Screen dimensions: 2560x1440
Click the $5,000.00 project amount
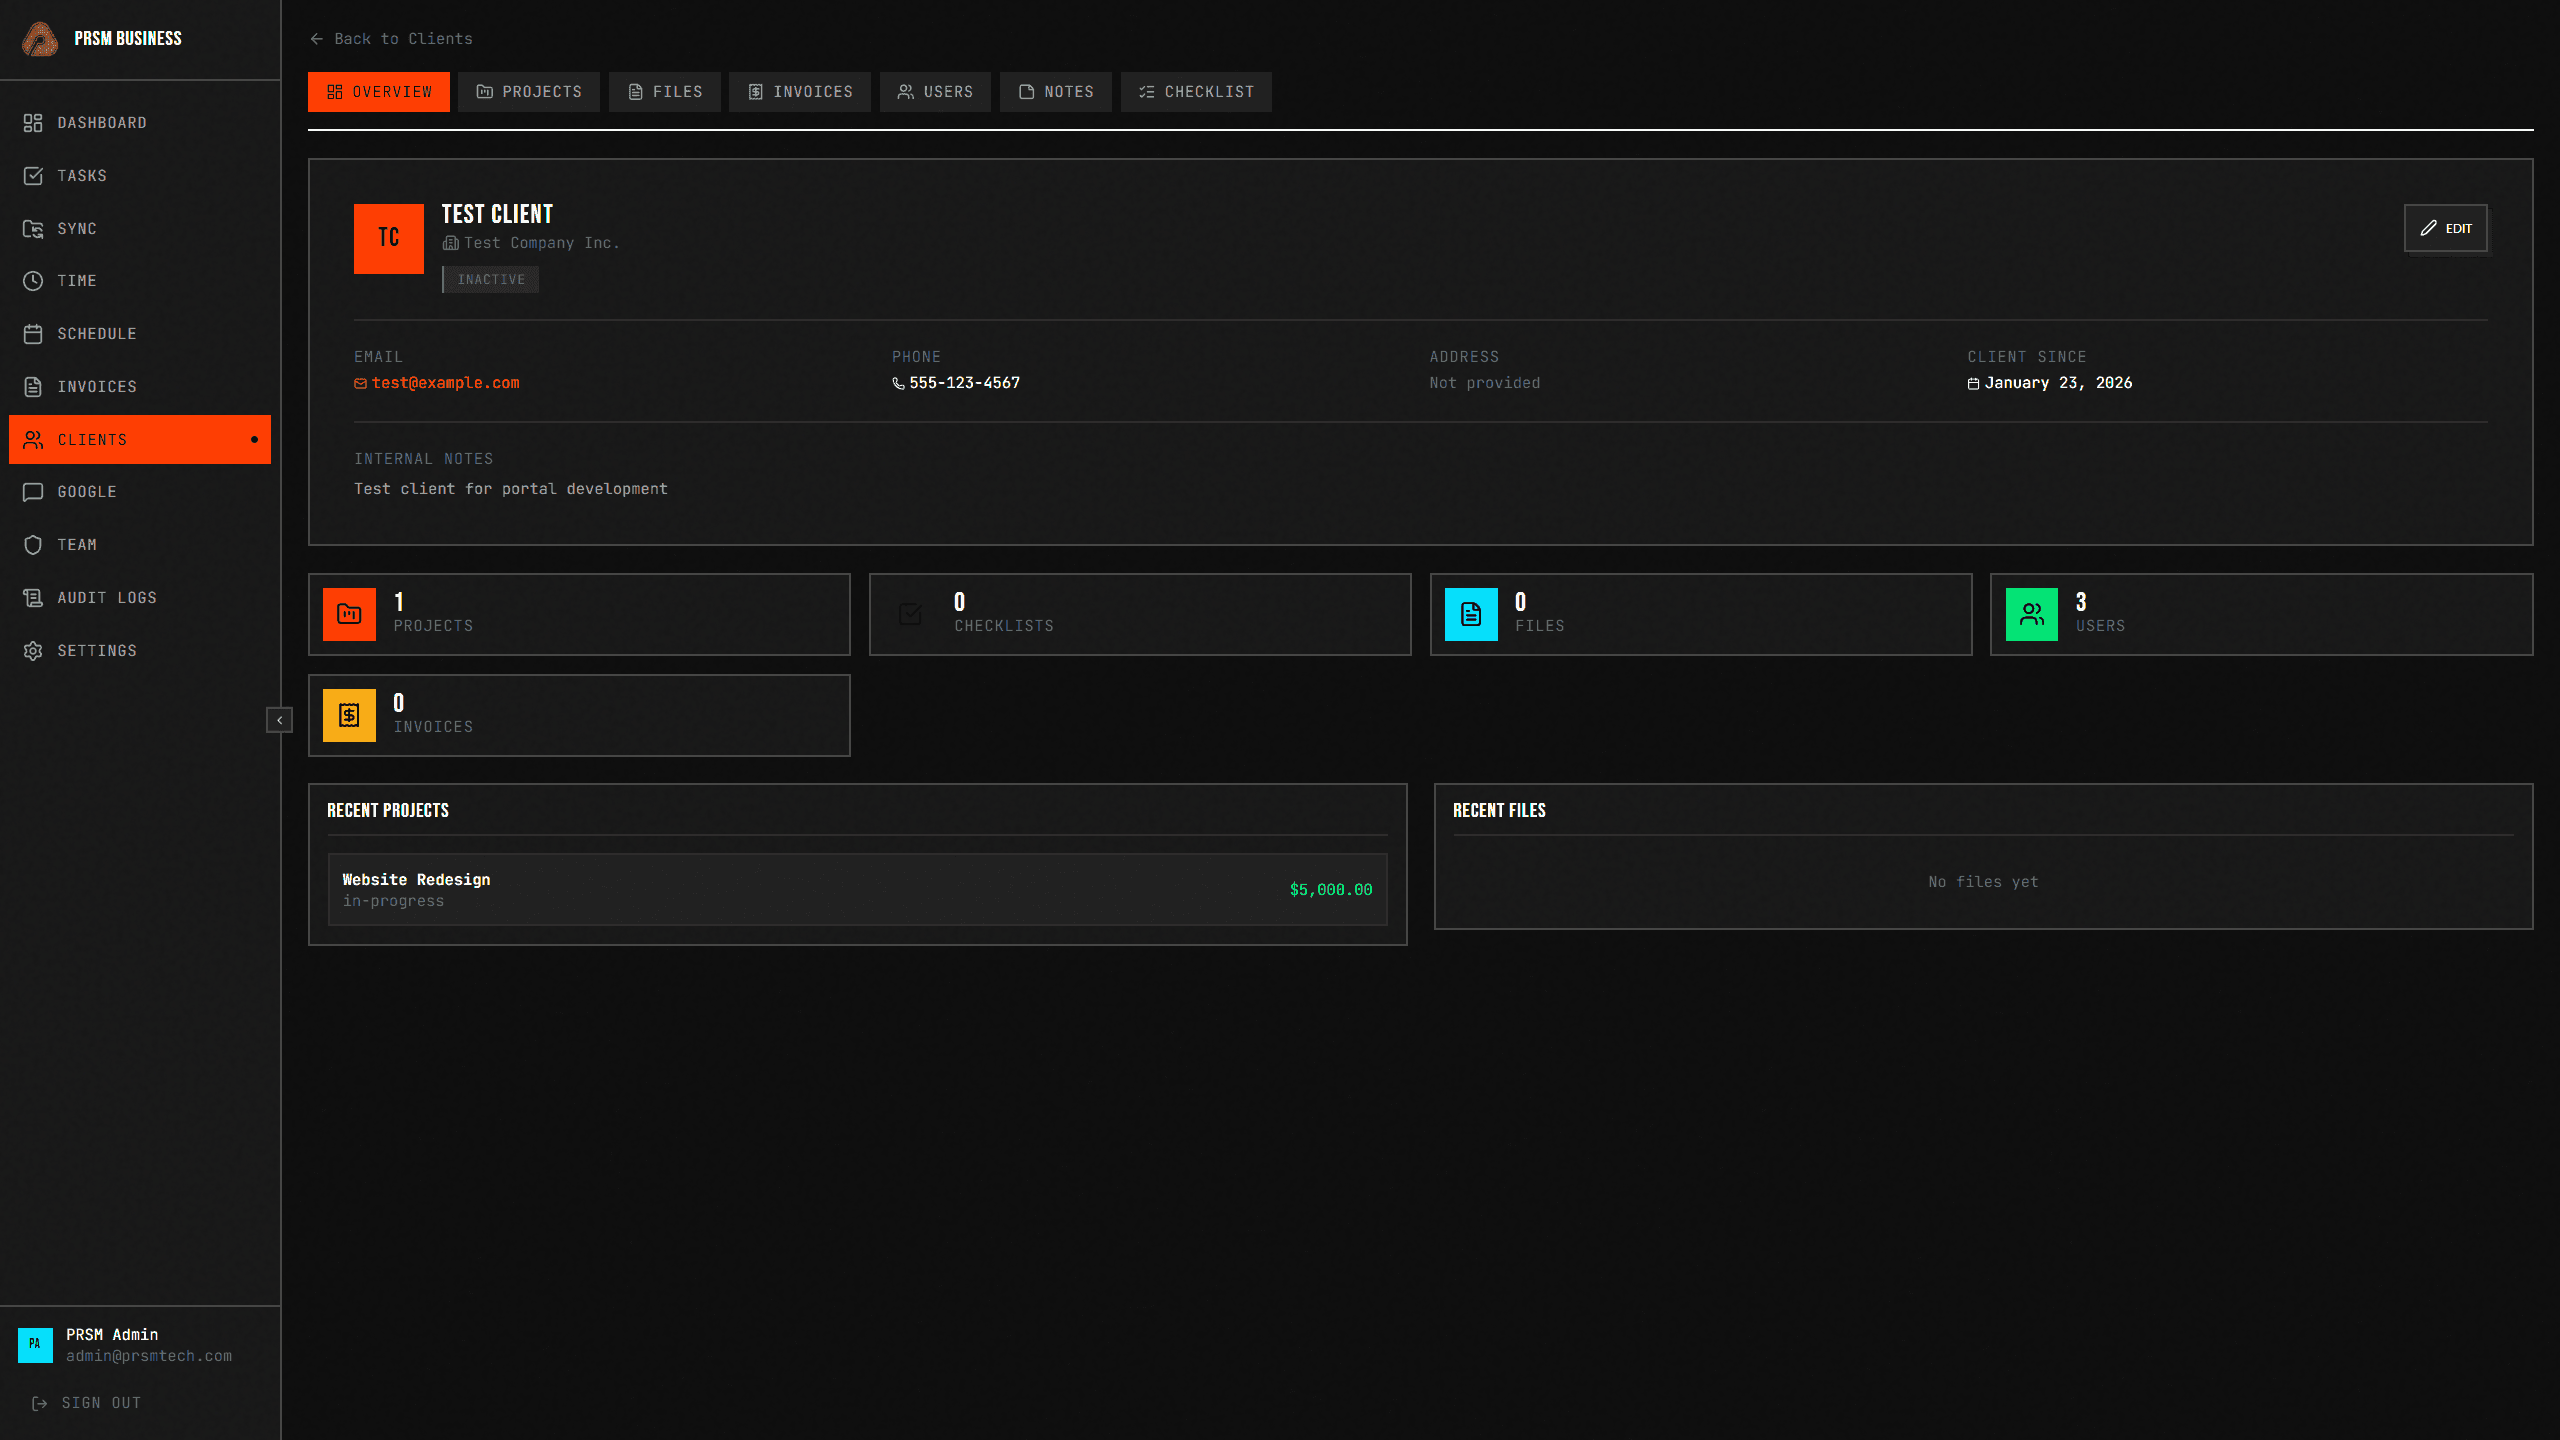coord(1331,890)
